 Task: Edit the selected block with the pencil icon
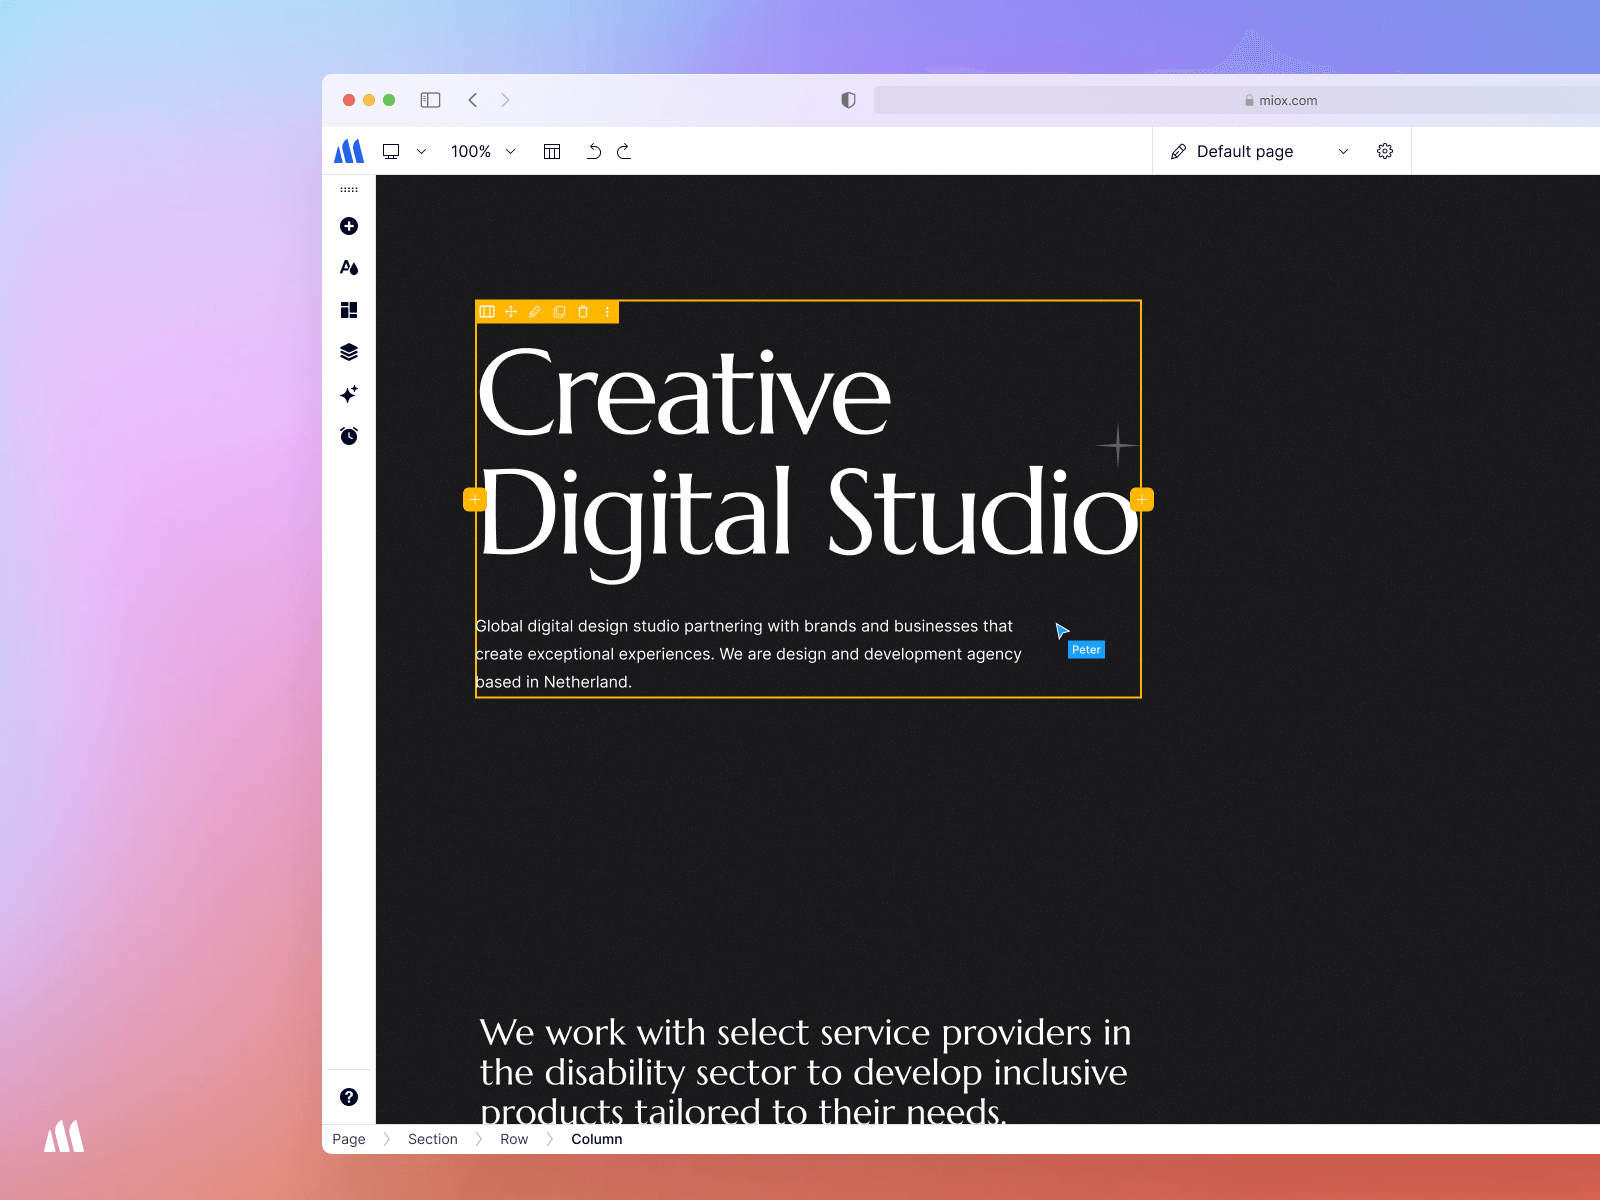(x=535, y=312)
